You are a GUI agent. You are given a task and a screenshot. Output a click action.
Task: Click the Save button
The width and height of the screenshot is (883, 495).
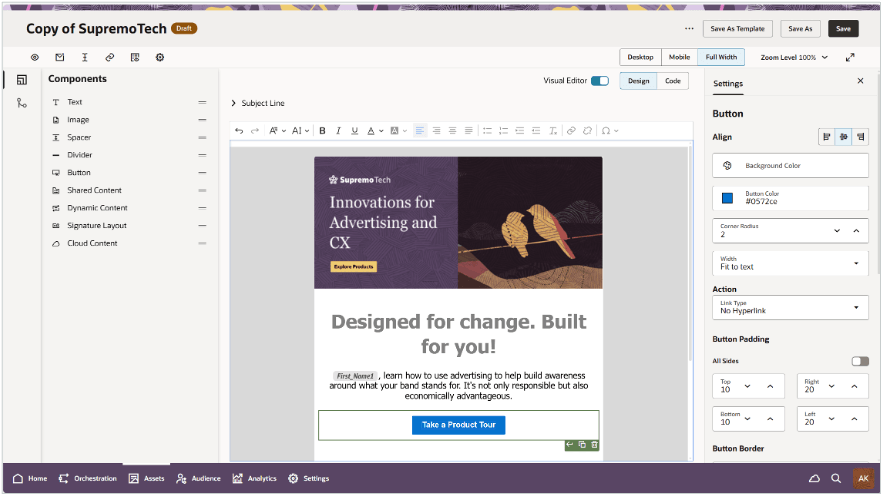pos(843,29)
